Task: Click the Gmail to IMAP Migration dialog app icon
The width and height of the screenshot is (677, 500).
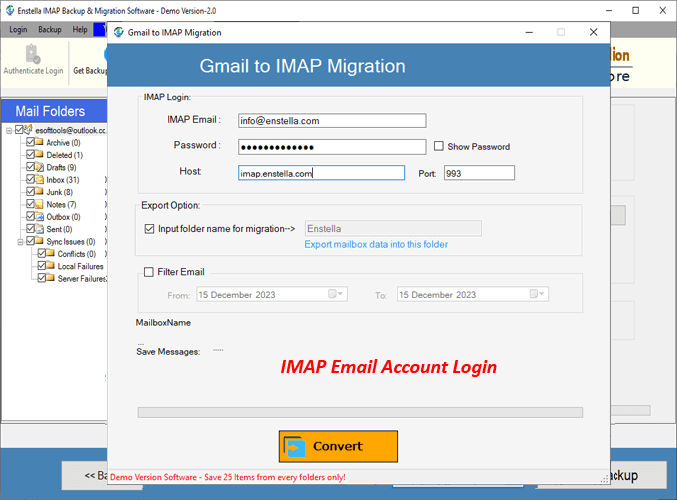Action: (x=118, y=32)
